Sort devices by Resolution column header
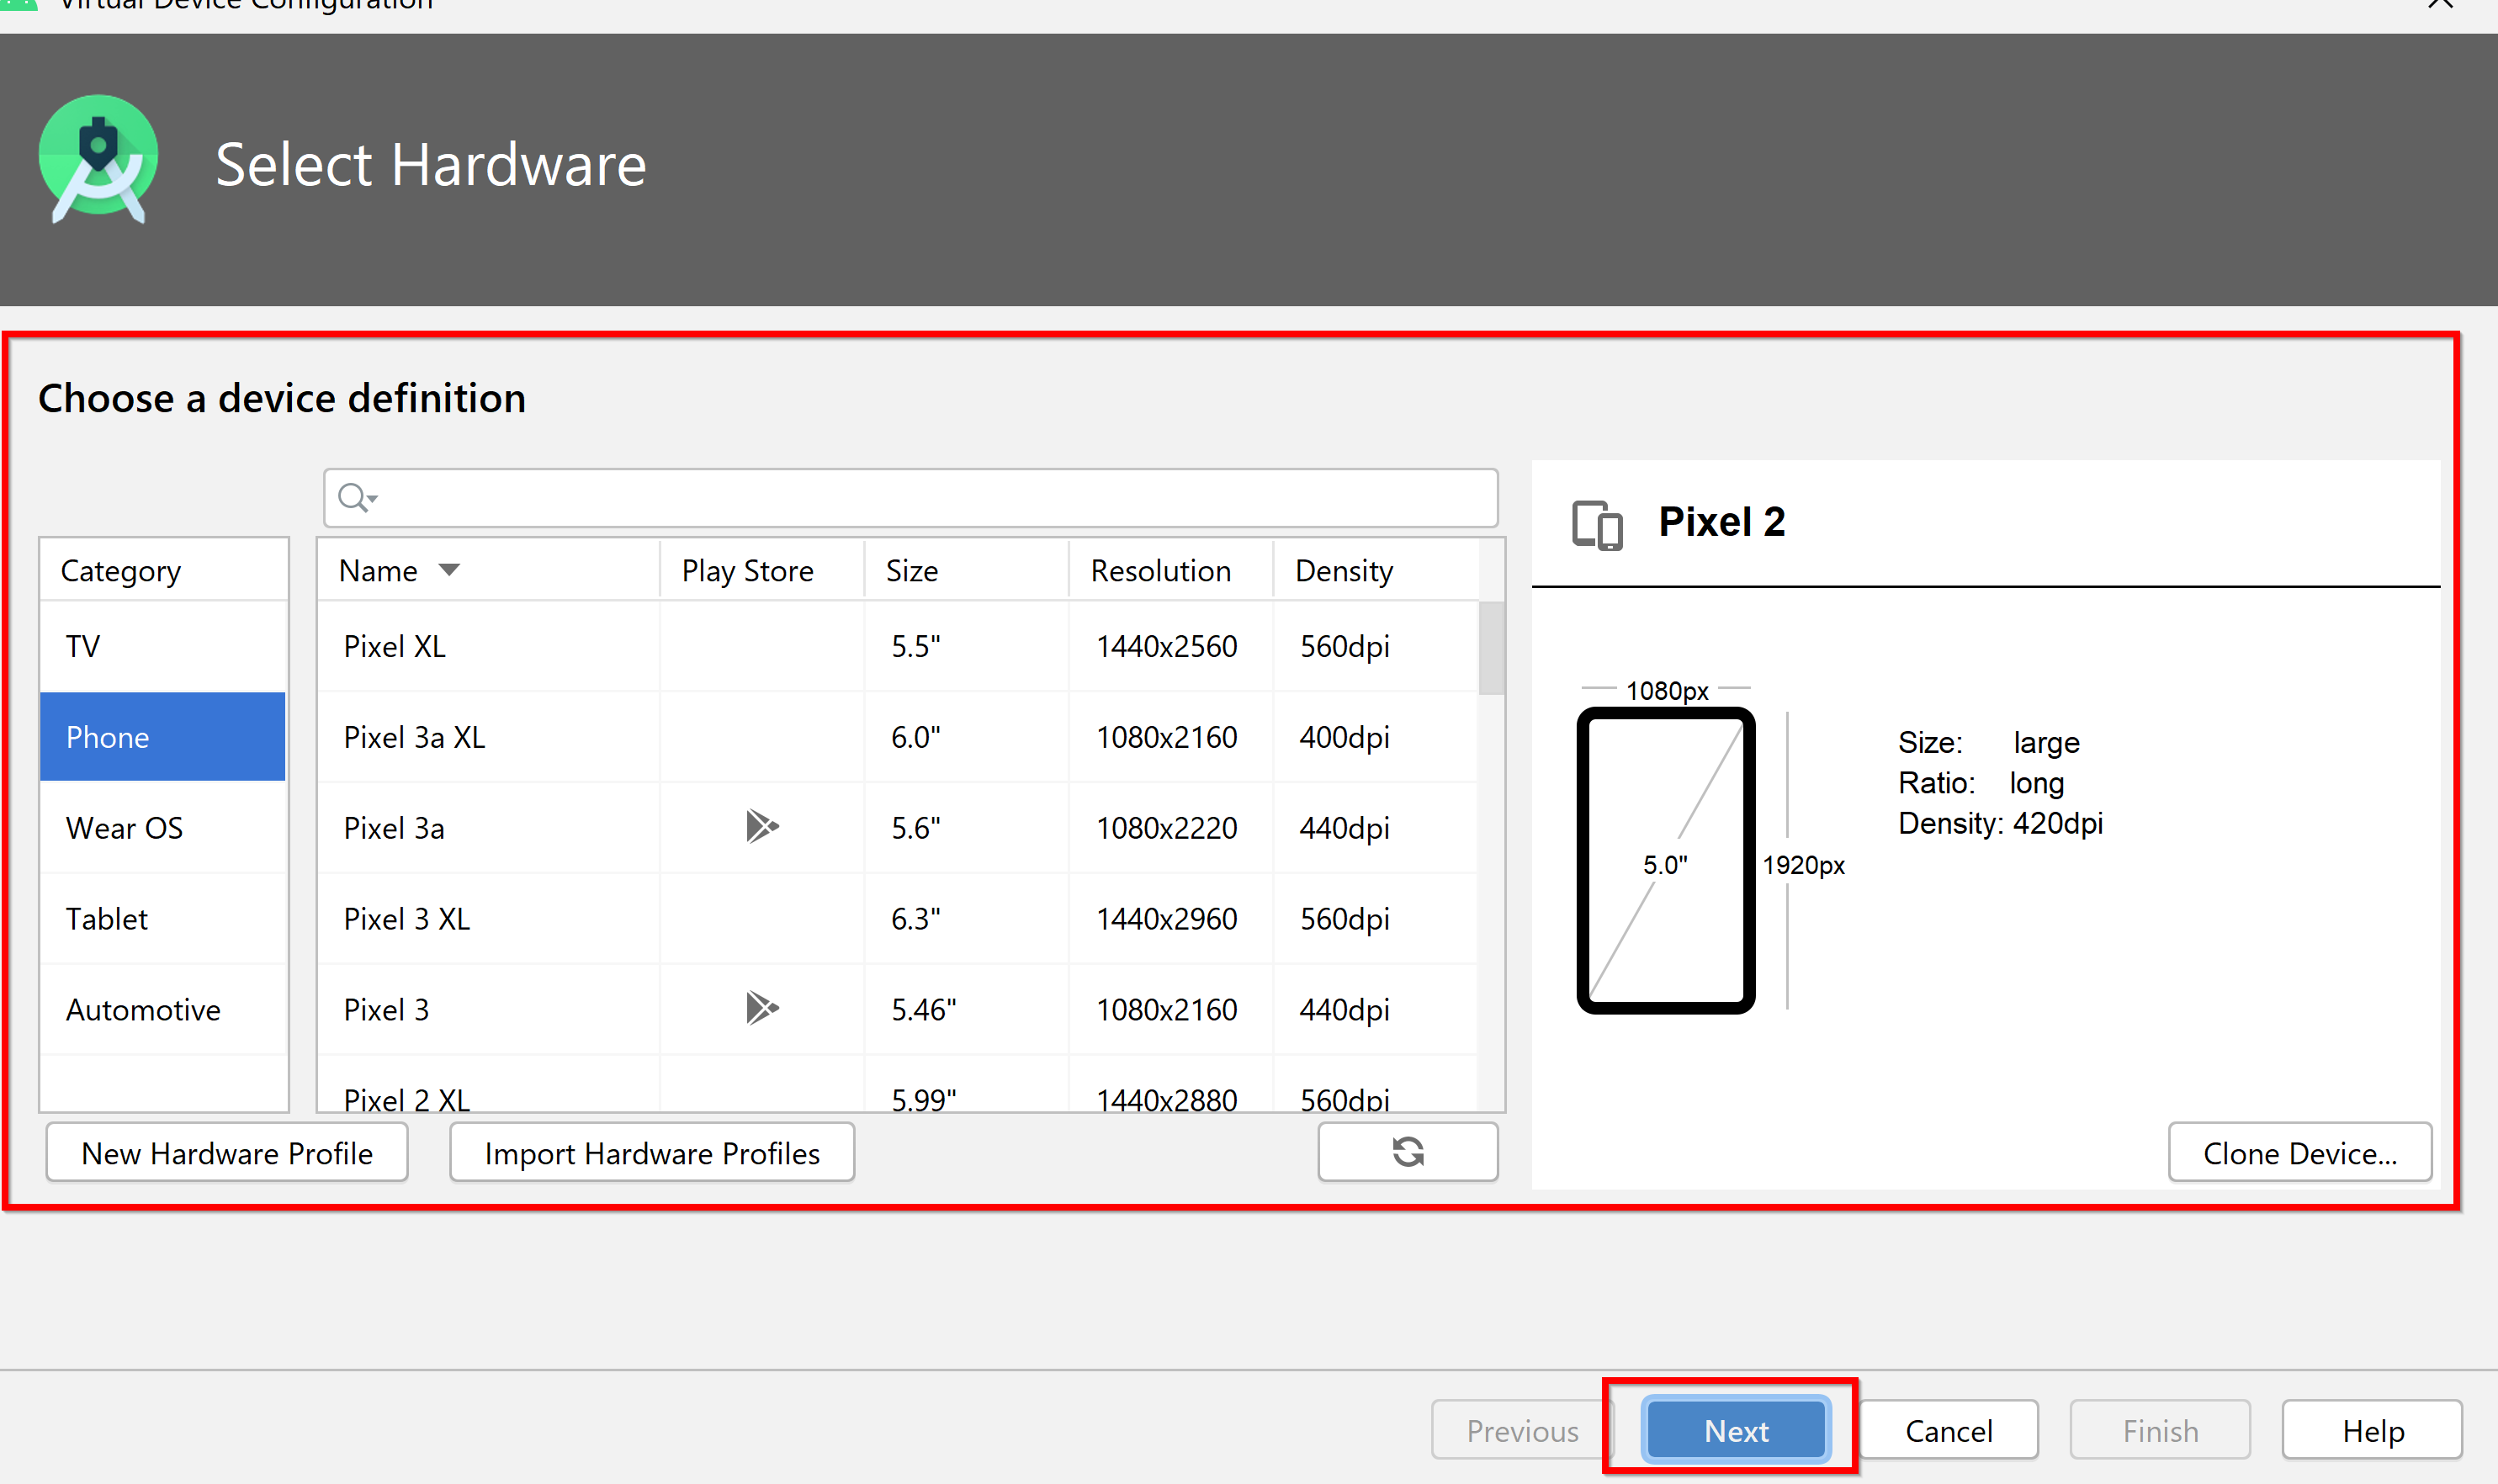2498x1484 pixels. click(1171, 570)
